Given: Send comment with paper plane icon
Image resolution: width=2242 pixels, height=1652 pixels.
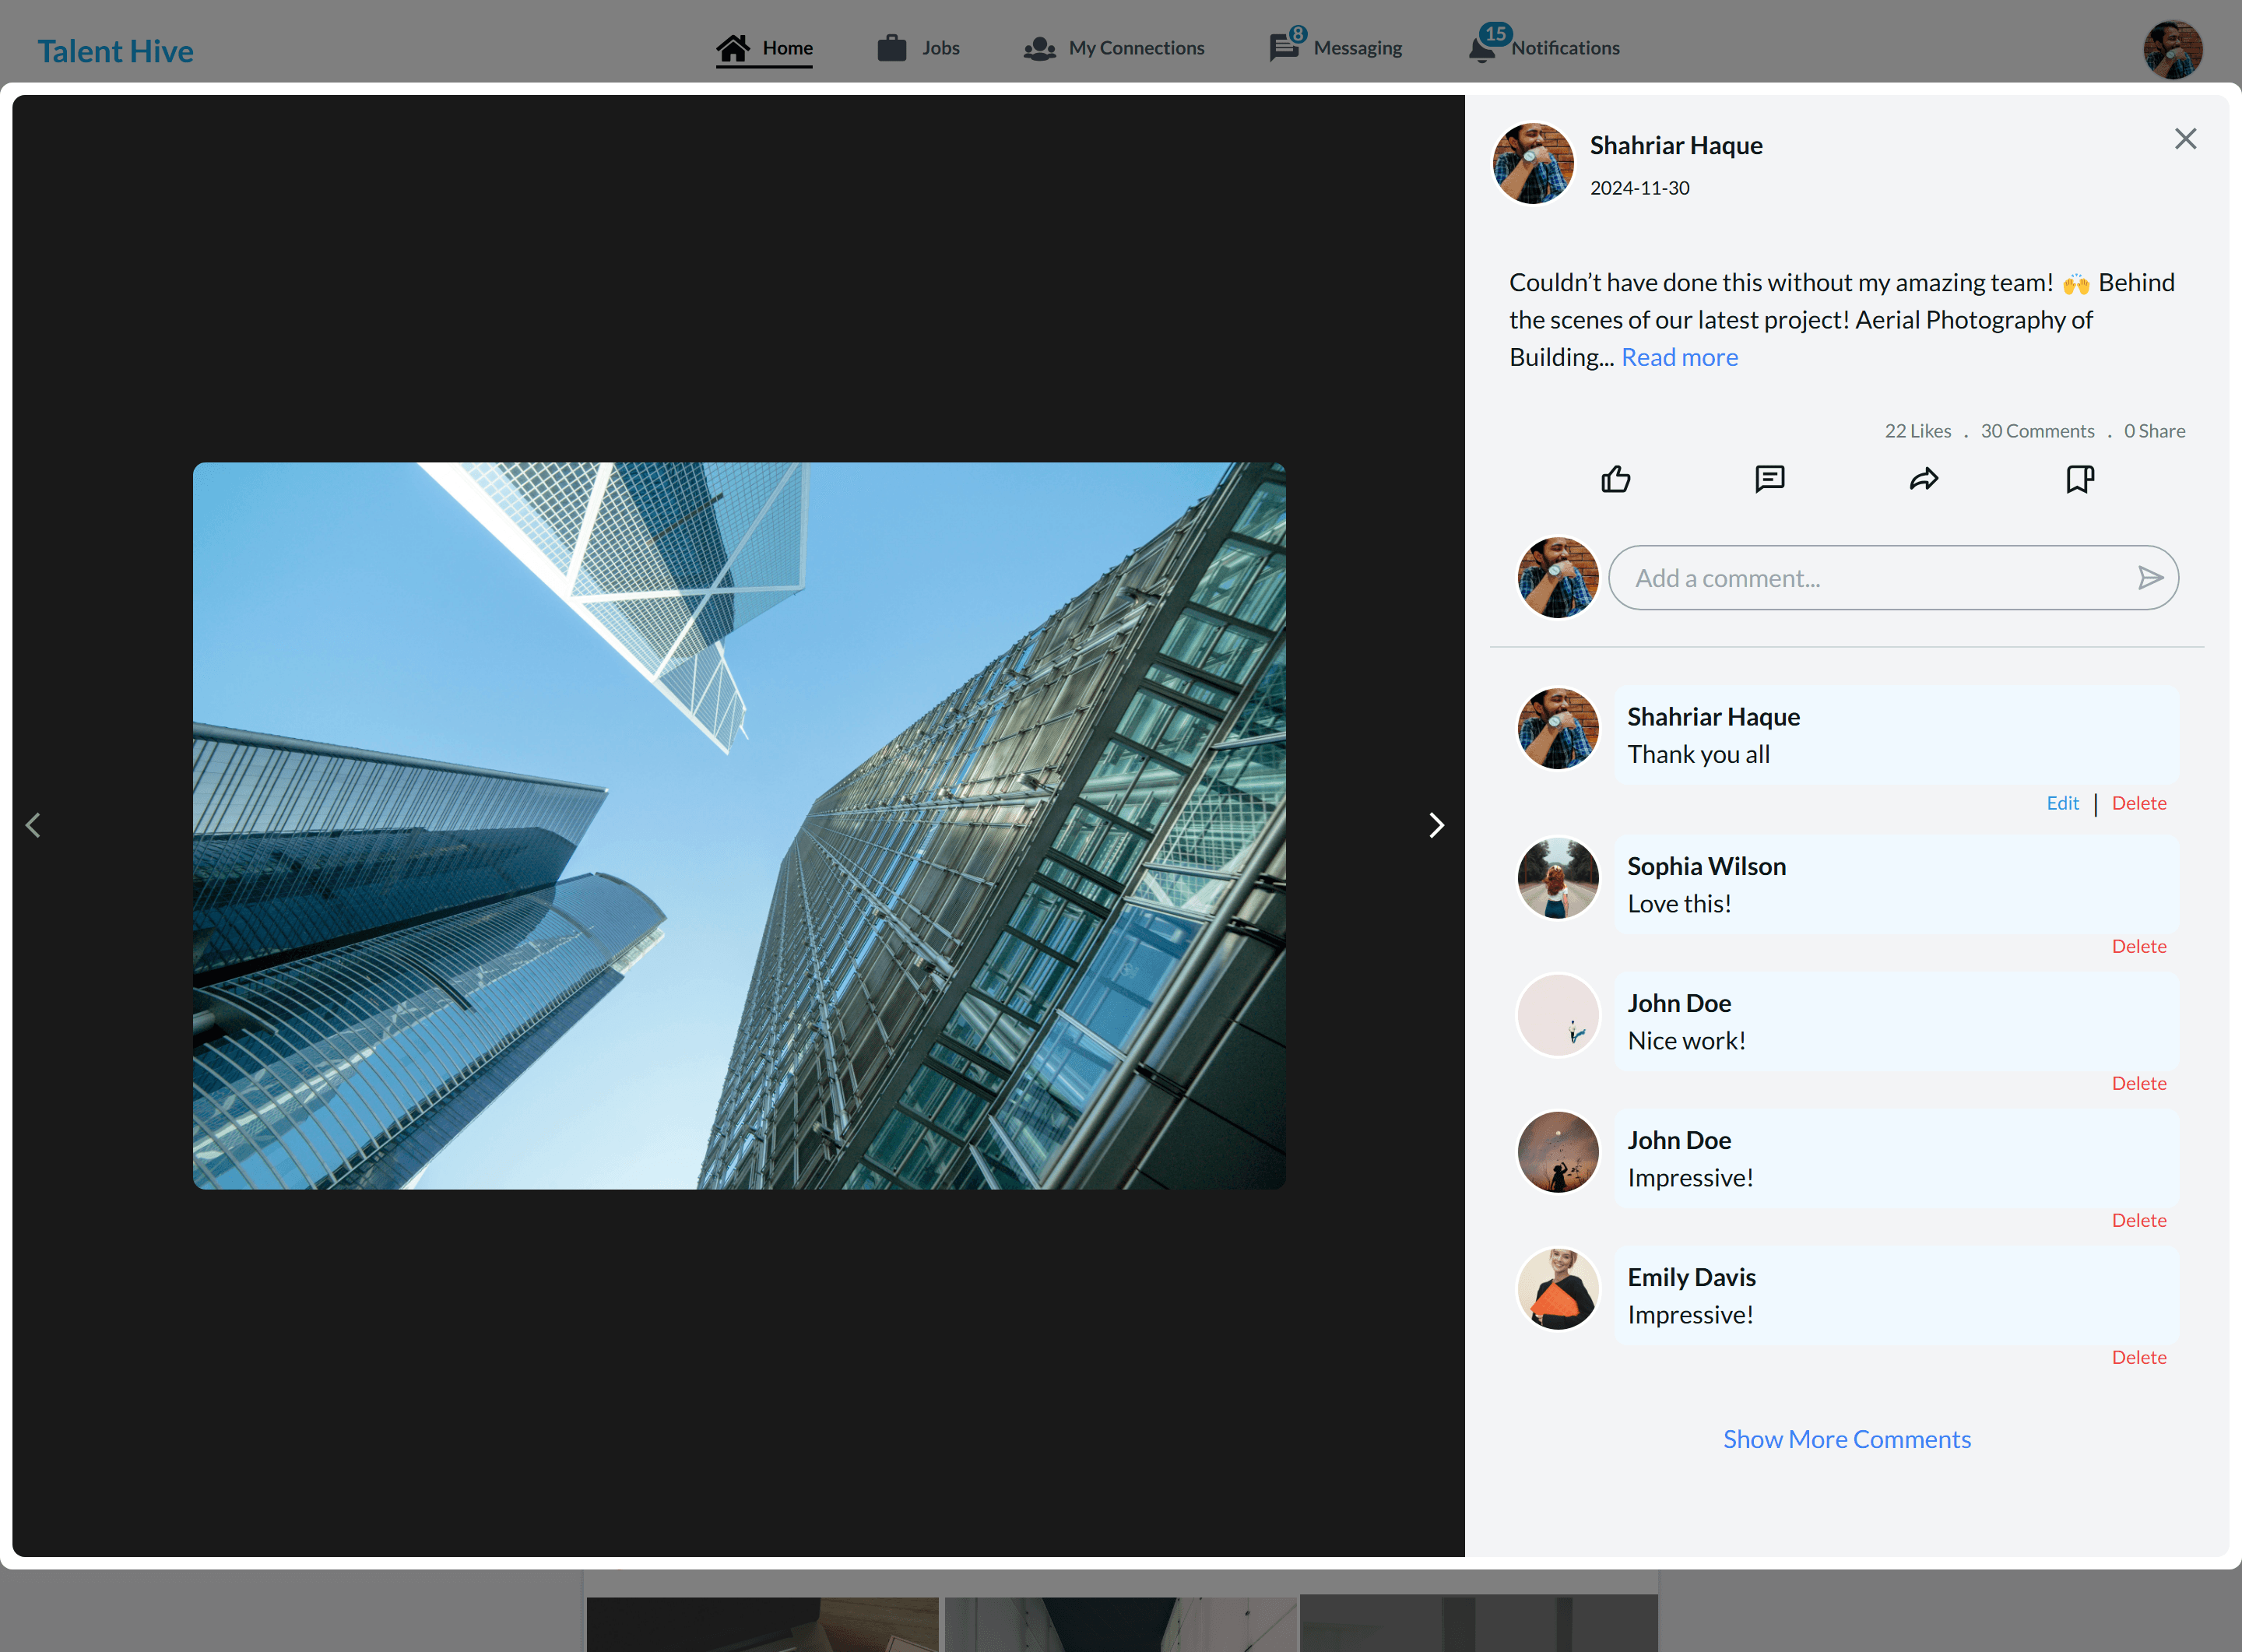Looking at the screenshot, I should (x=2149, y=578).
